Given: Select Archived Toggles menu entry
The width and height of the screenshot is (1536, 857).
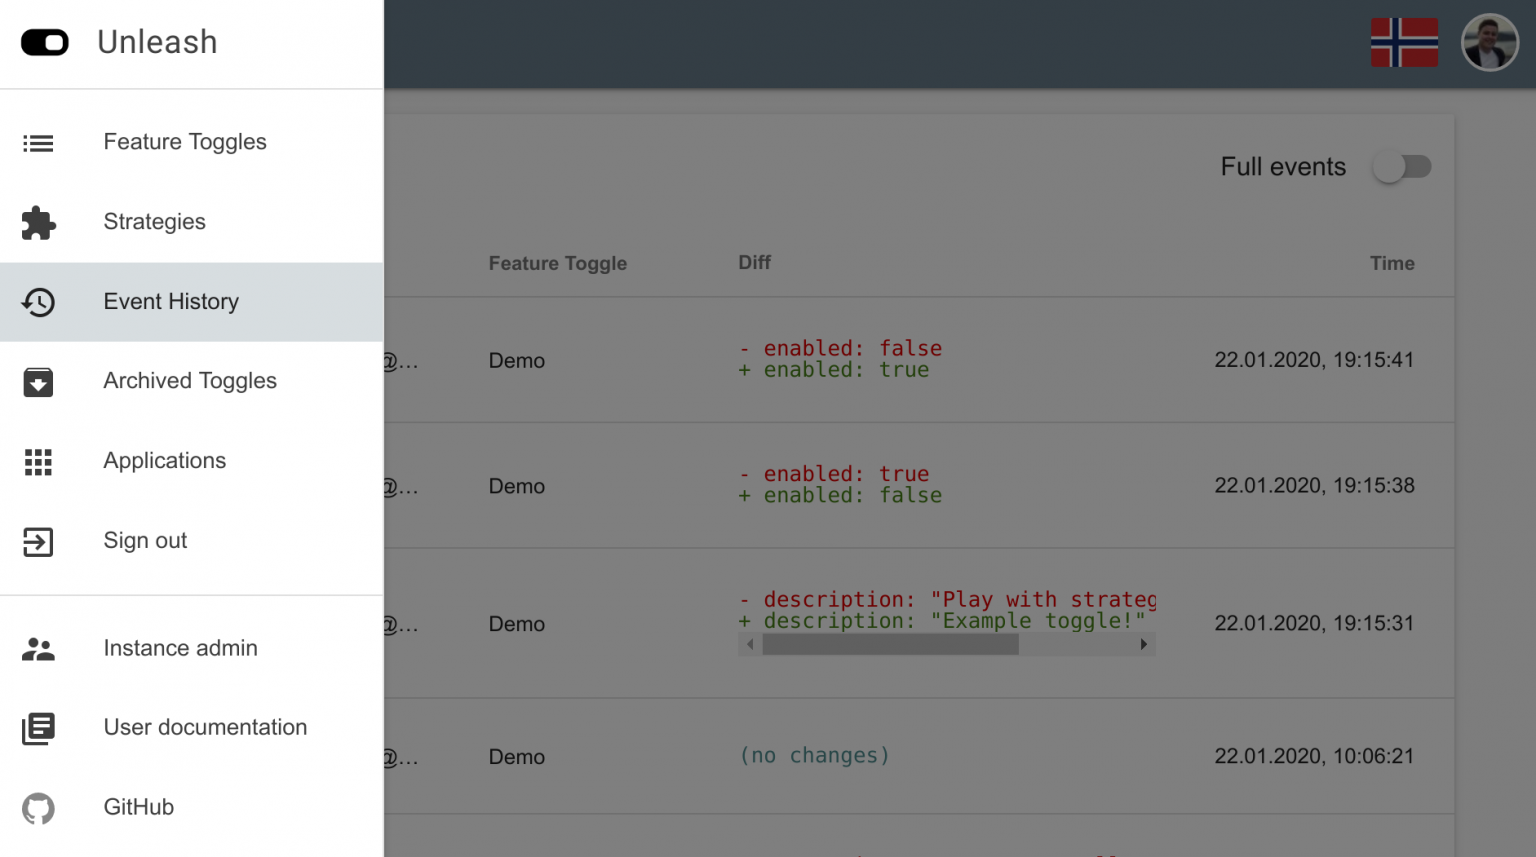Looking at the screenshot, I should (x=189, y=381).
